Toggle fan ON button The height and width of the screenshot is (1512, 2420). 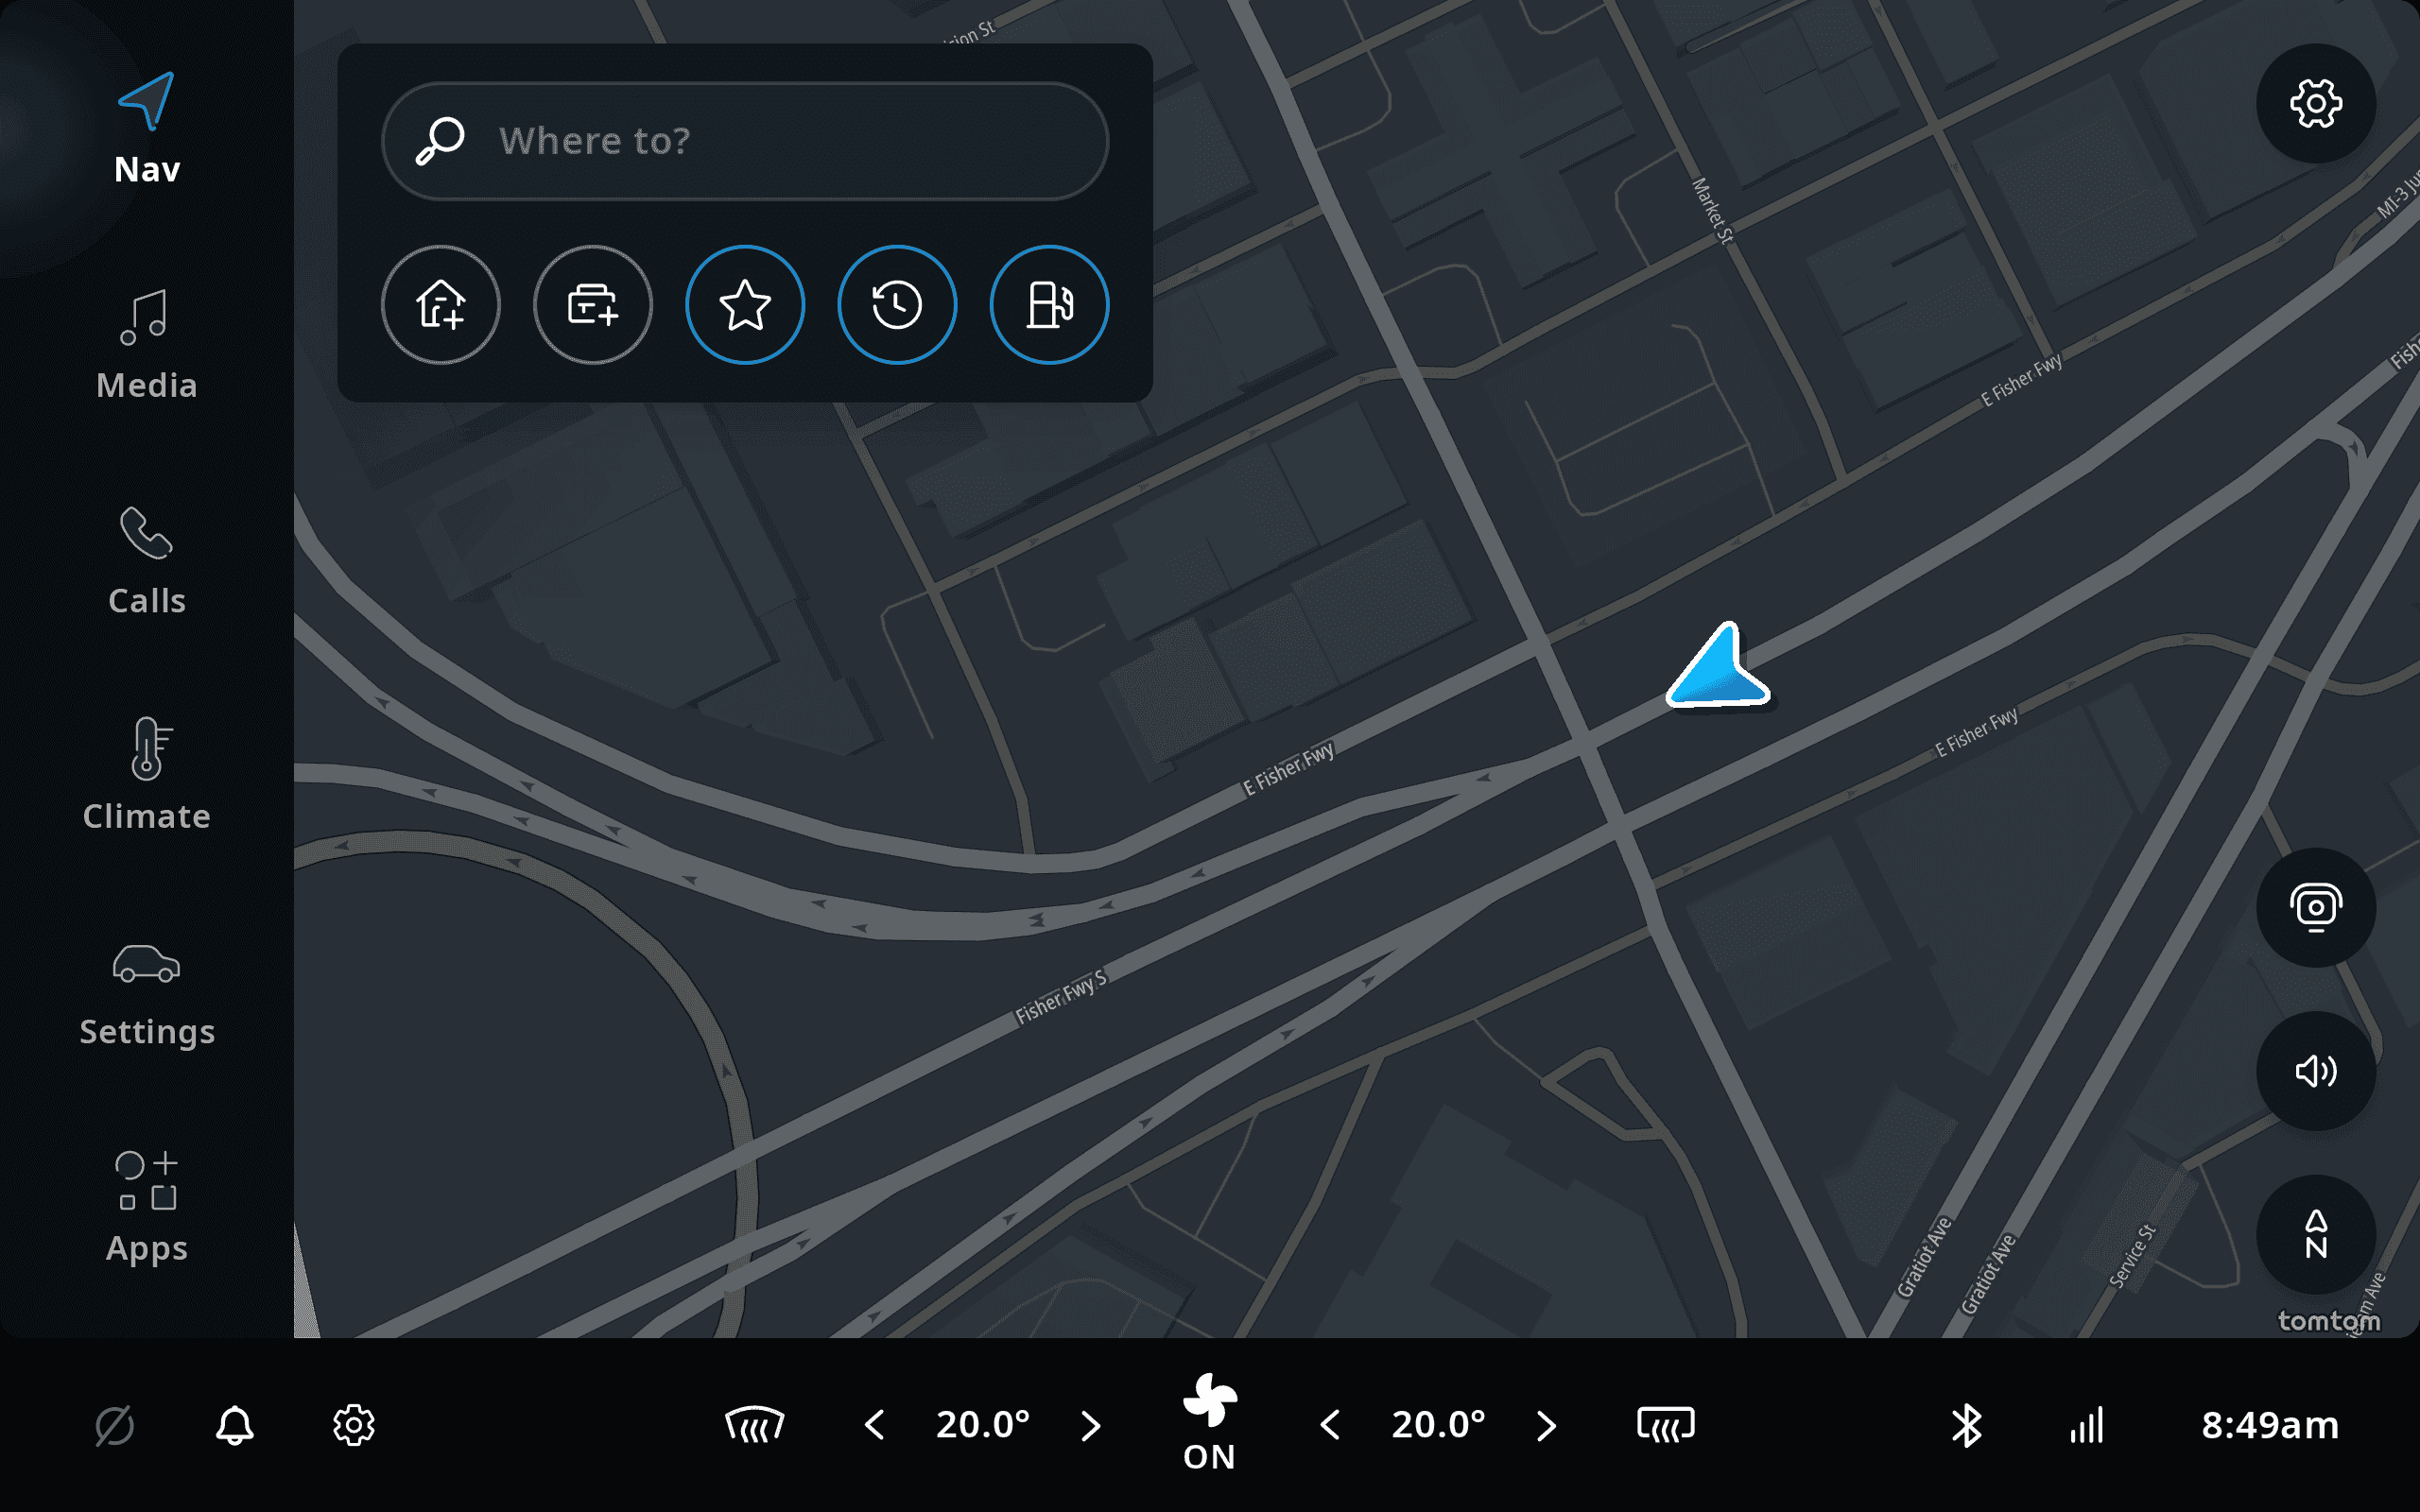click(x=1210, y=1423)
